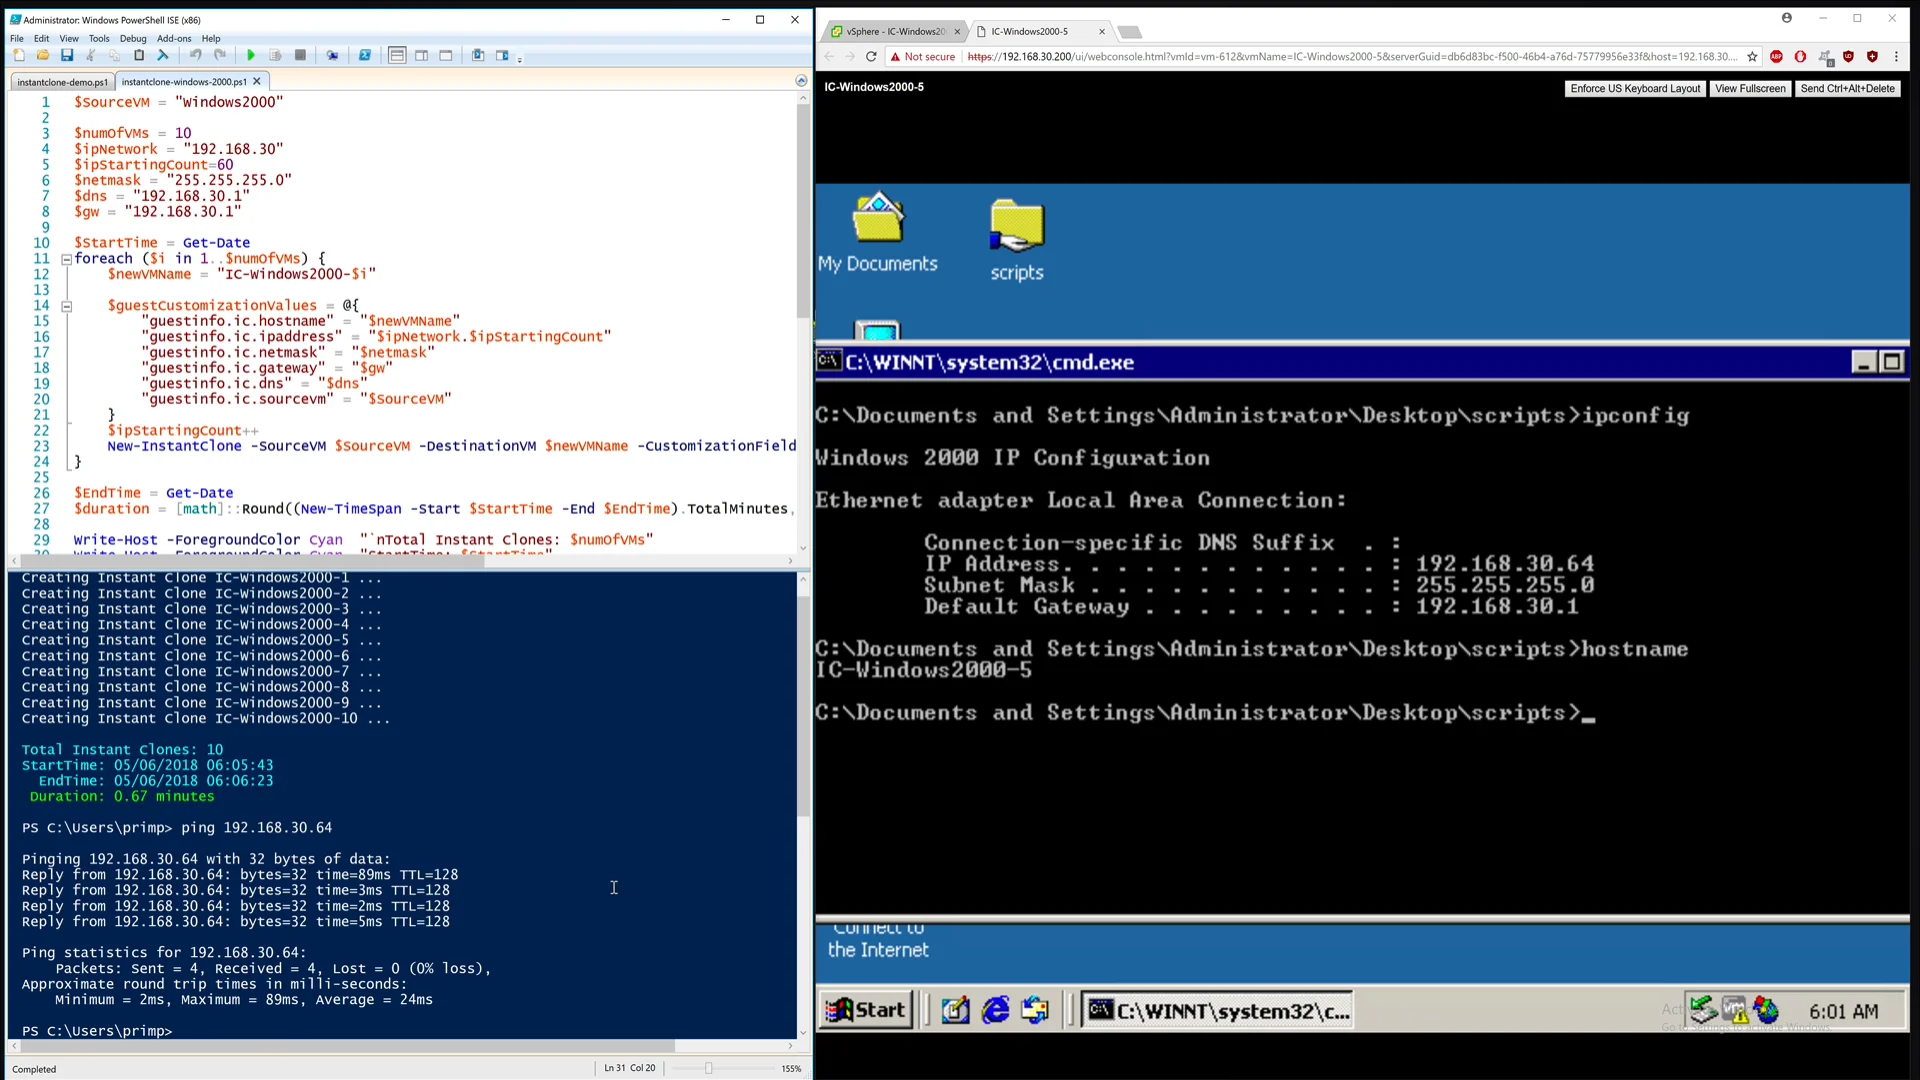The image size is (1920, 1080).
Task: Adjust the zoom slider in status bar
Action: click(x=708, y=1068)
